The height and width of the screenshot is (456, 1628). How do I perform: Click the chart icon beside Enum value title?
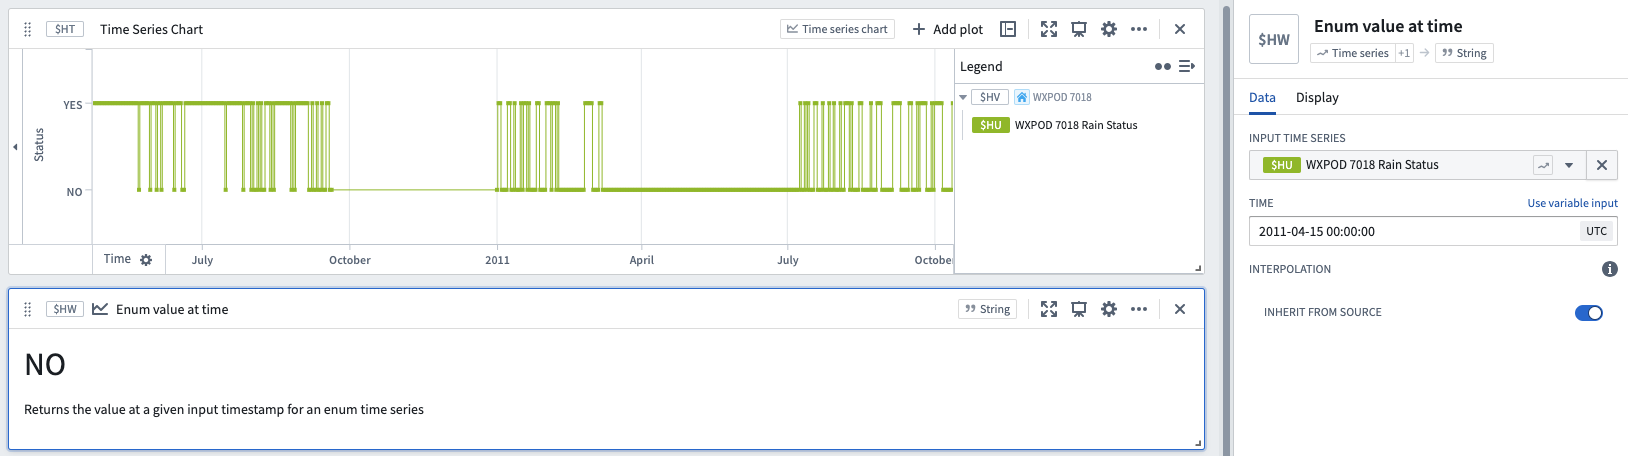pyautogui.click(x=100, y=309)
